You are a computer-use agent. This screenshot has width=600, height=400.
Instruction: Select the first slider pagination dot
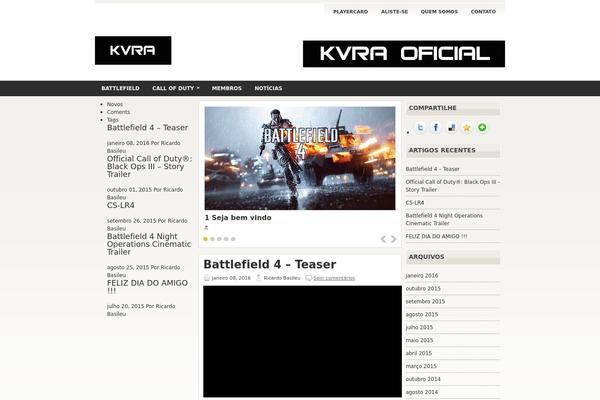pos(205,239)
